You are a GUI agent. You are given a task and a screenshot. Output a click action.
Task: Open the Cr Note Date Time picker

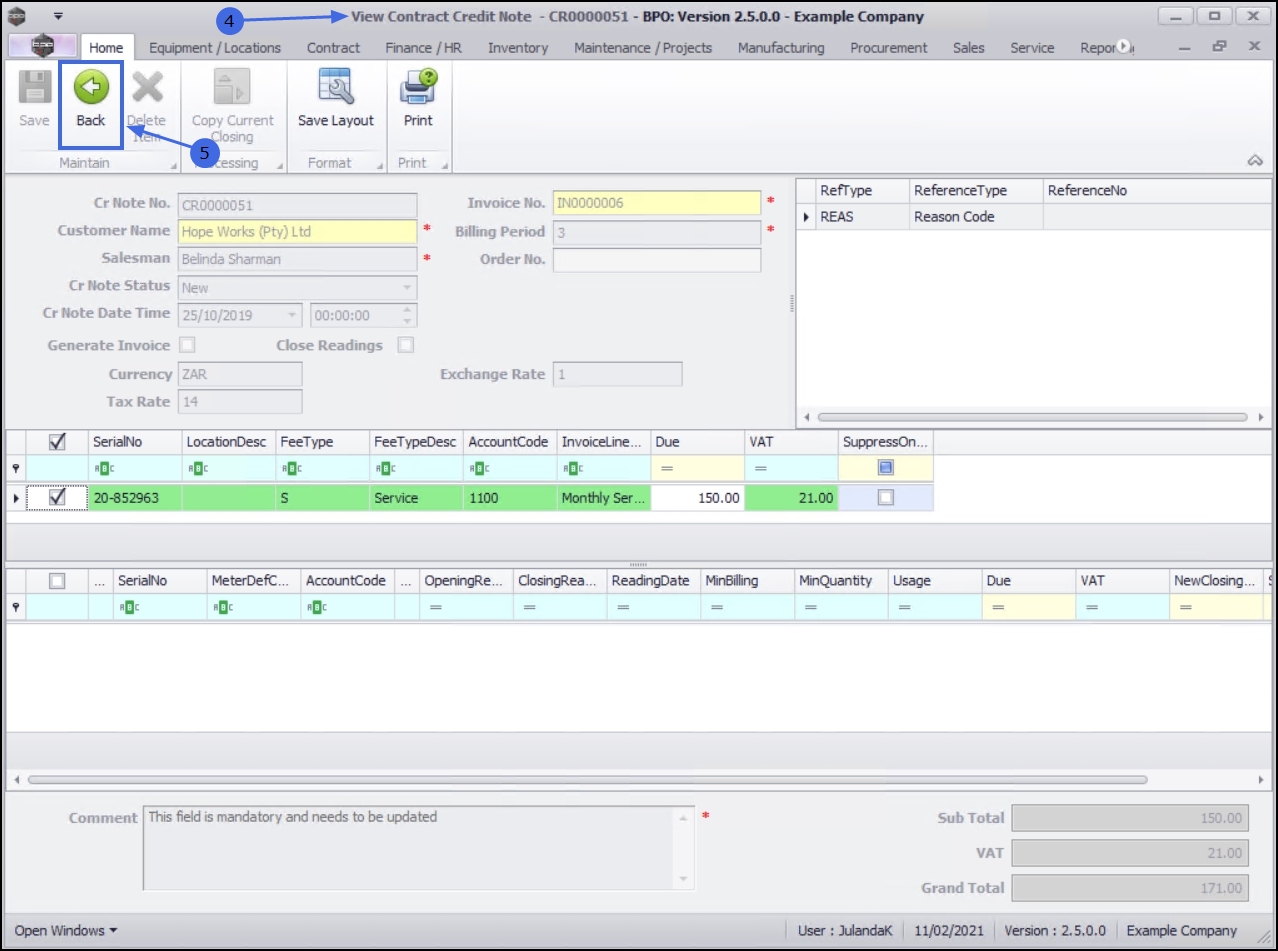(292, 315)
